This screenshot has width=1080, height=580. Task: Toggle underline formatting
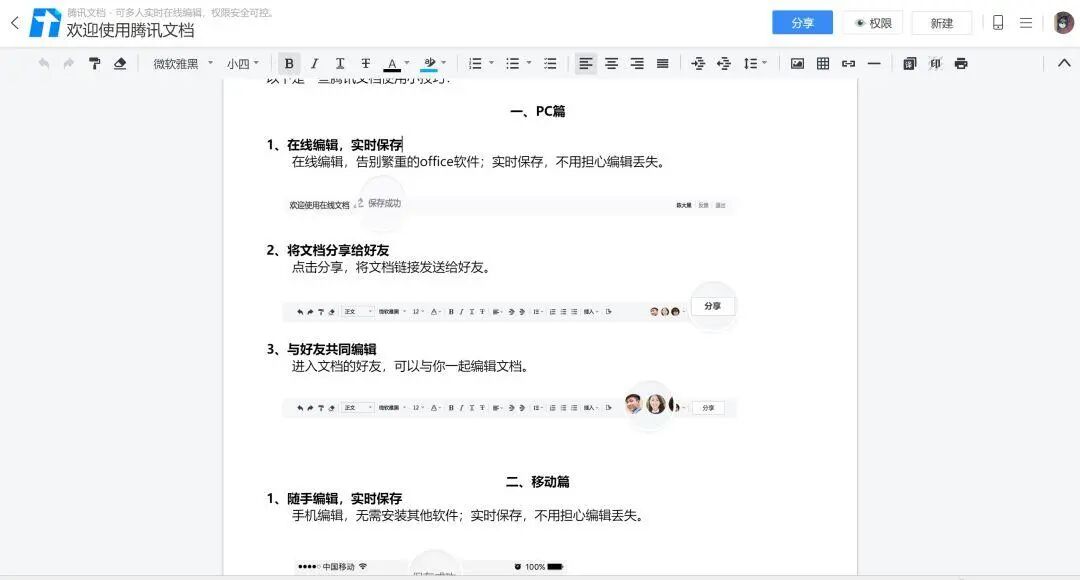pyautogui.click(x=340, y=63)
